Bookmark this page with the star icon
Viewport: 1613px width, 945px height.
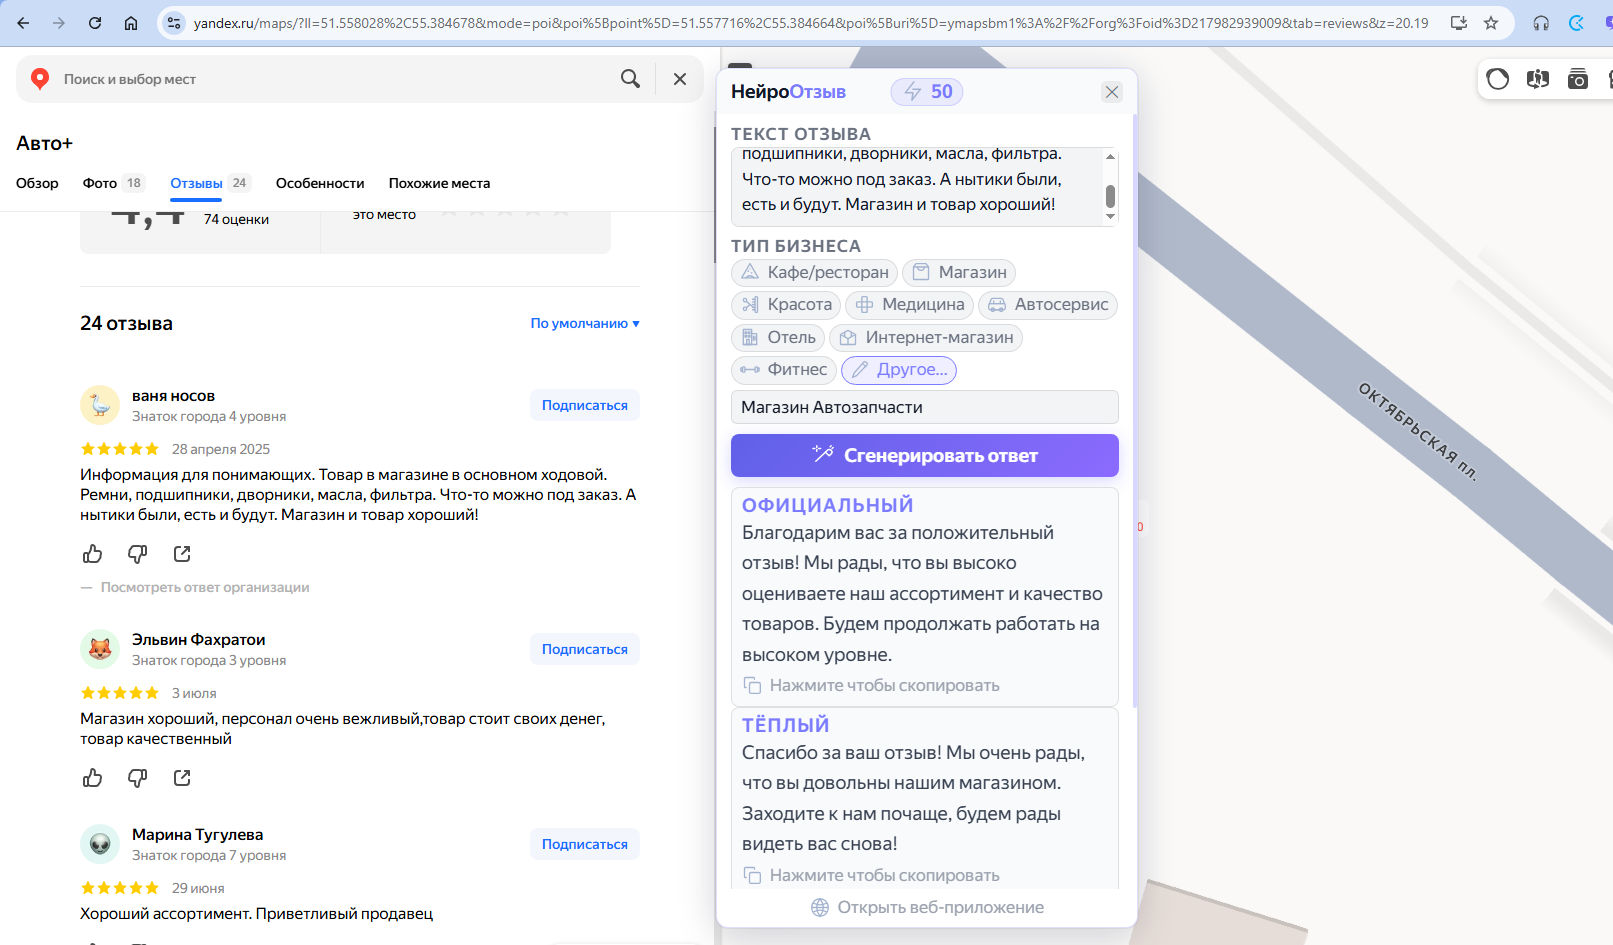[1491, 23]
